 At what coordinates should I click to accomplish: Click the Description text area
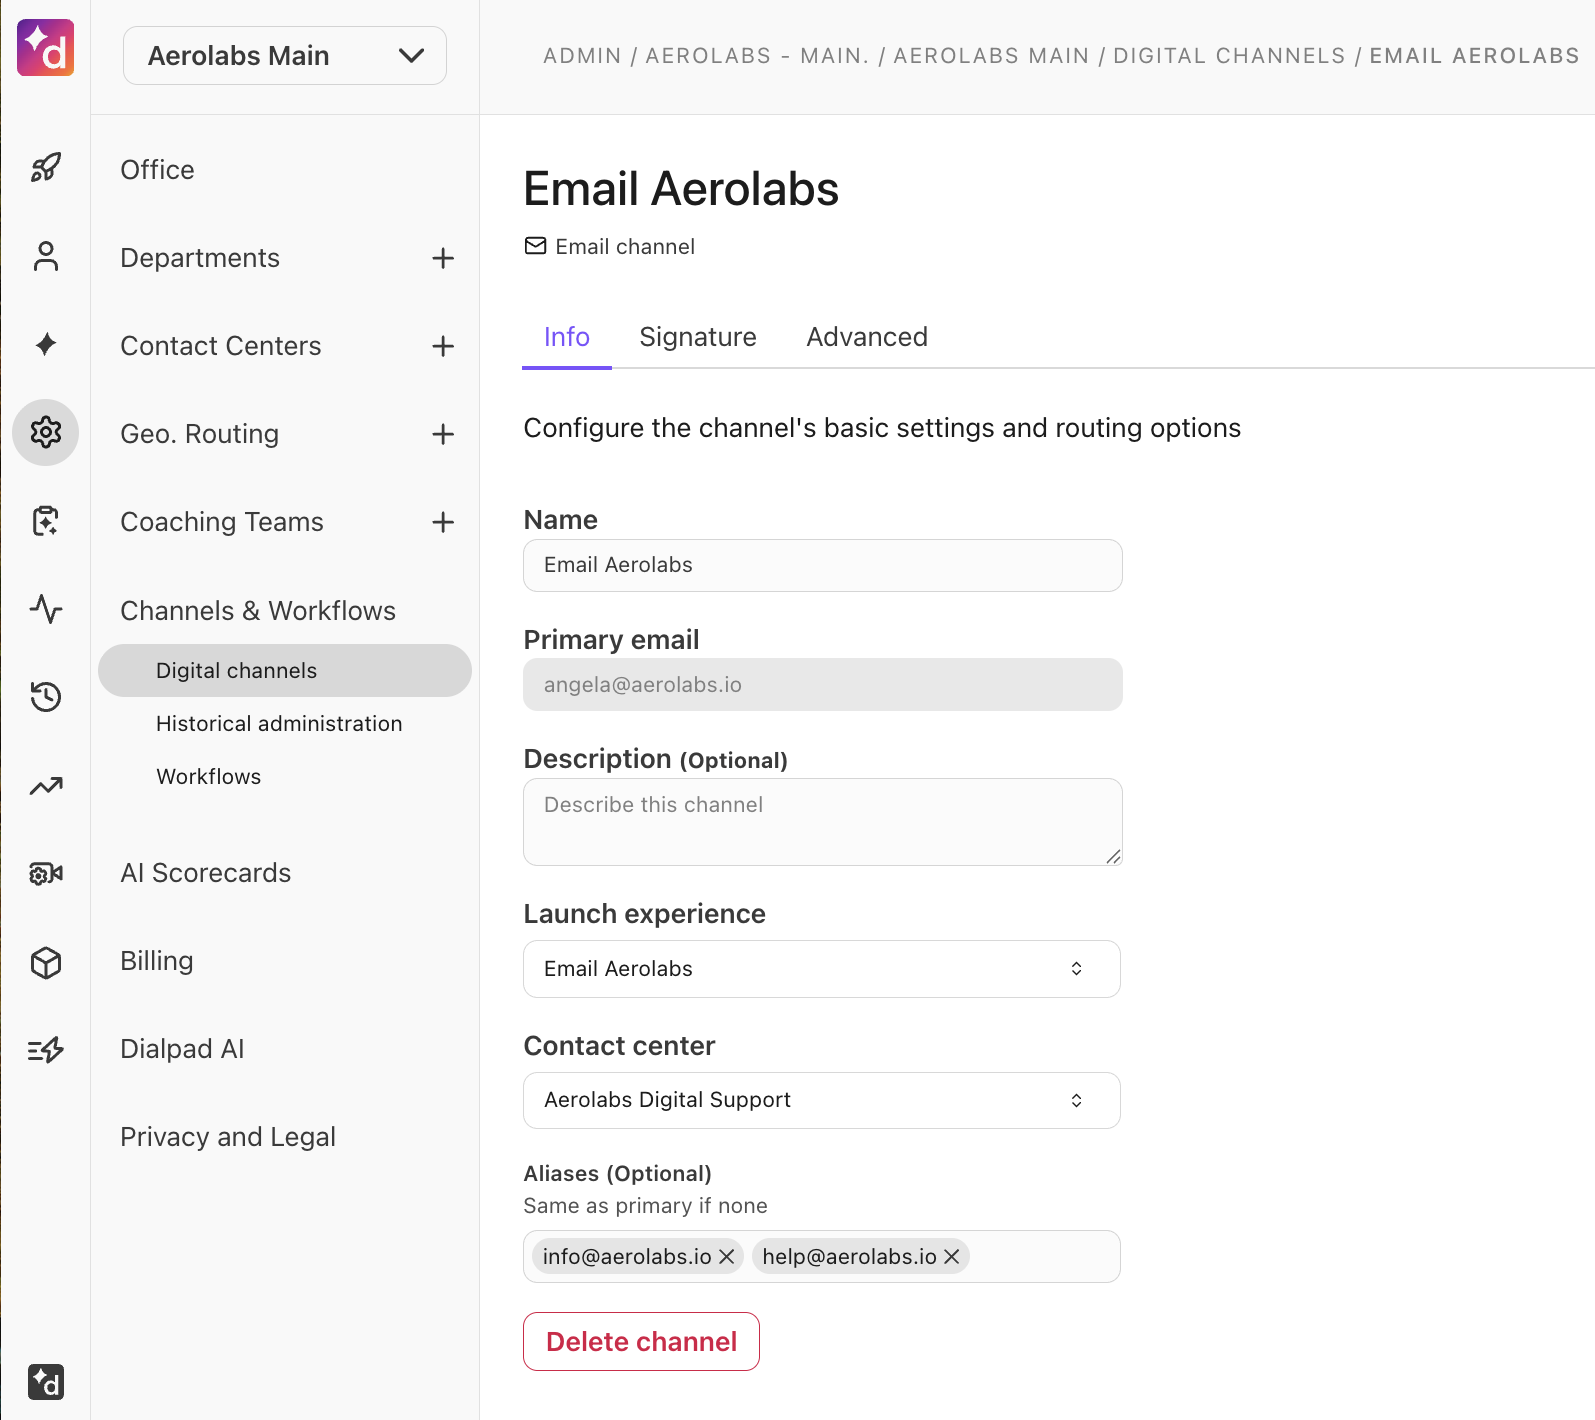pyautogui.click(x=823, y=822)
